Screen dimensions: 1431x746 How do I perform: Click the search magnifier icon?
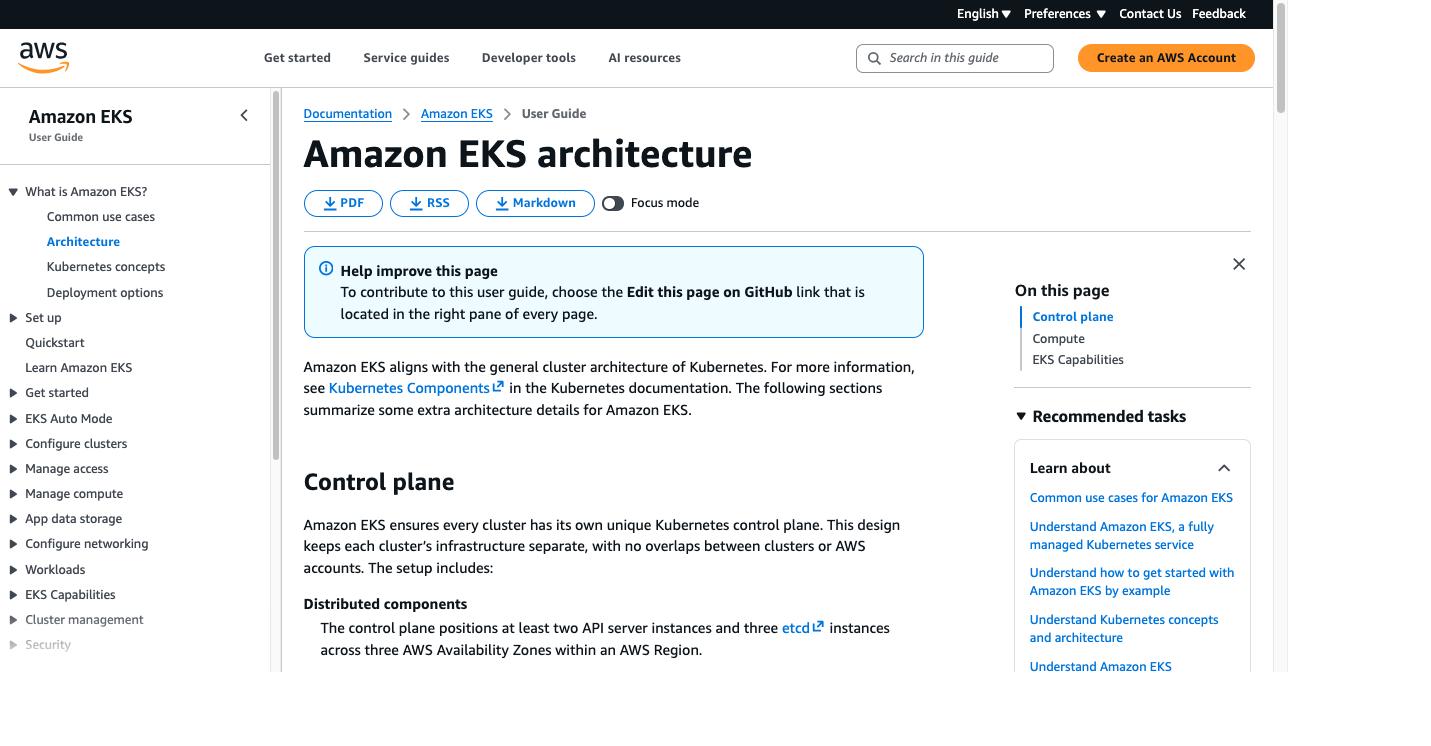pyautogui.click(x=874, y=58)
